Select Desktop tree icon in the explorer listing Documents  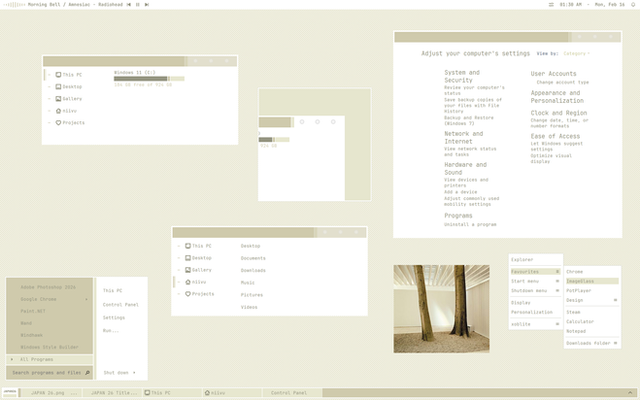click(x=188, y=258)
